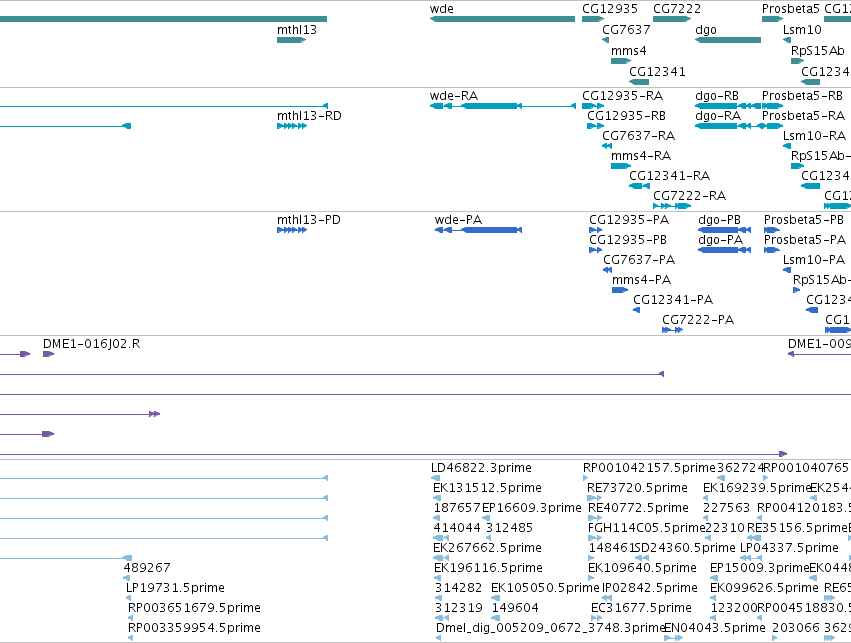Viewport: 851px width, 643px height.
Task: Select the IP02842.5prime EST label
Action: pyautogui.click(x=650, y=588)
